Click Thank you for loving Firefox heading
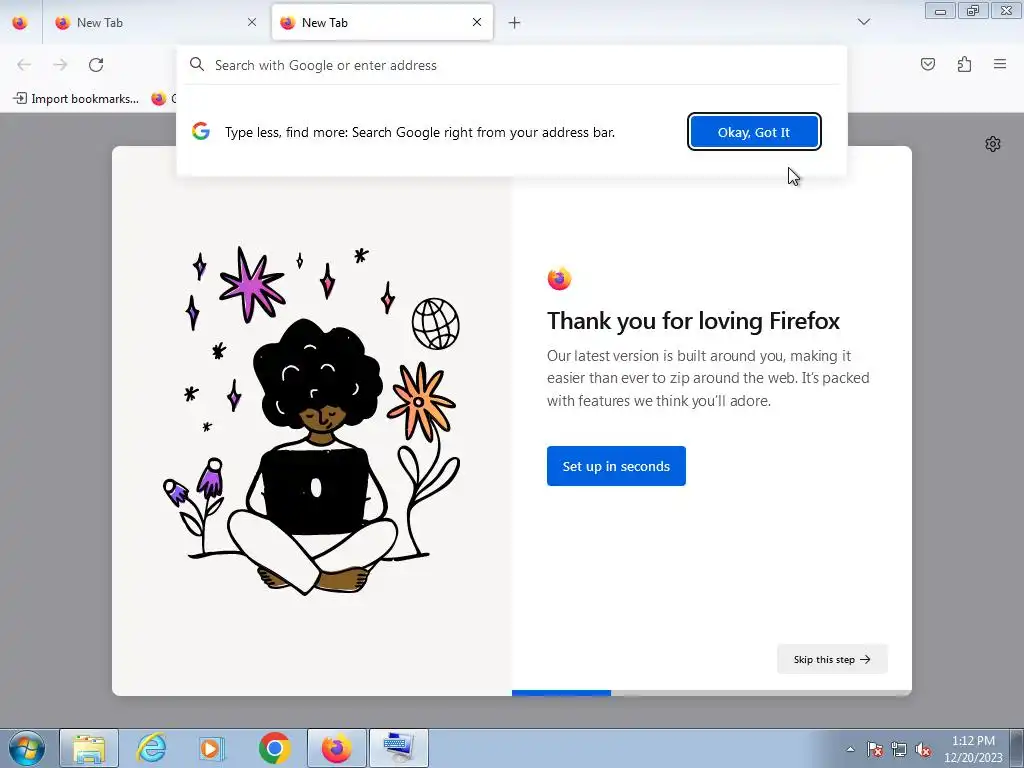Image resolution: width=1024 pixels, height=768 pixels. click(x=693, y=321)
